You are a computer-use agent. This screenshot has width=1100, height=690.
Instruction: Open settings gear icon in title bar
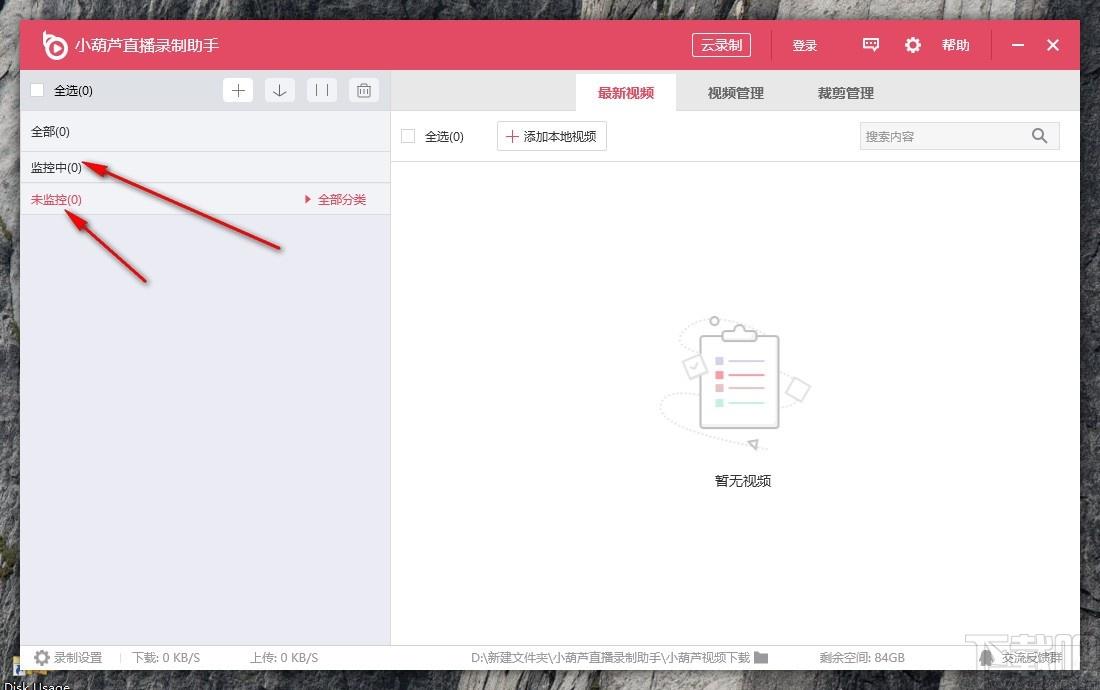click(913, 45)
